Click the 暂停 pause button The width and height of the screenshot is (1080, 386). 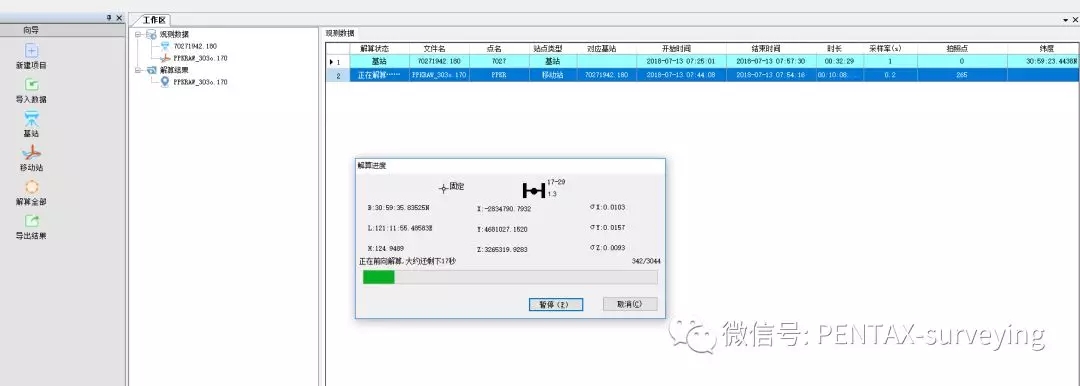click(x=556, y=304)
